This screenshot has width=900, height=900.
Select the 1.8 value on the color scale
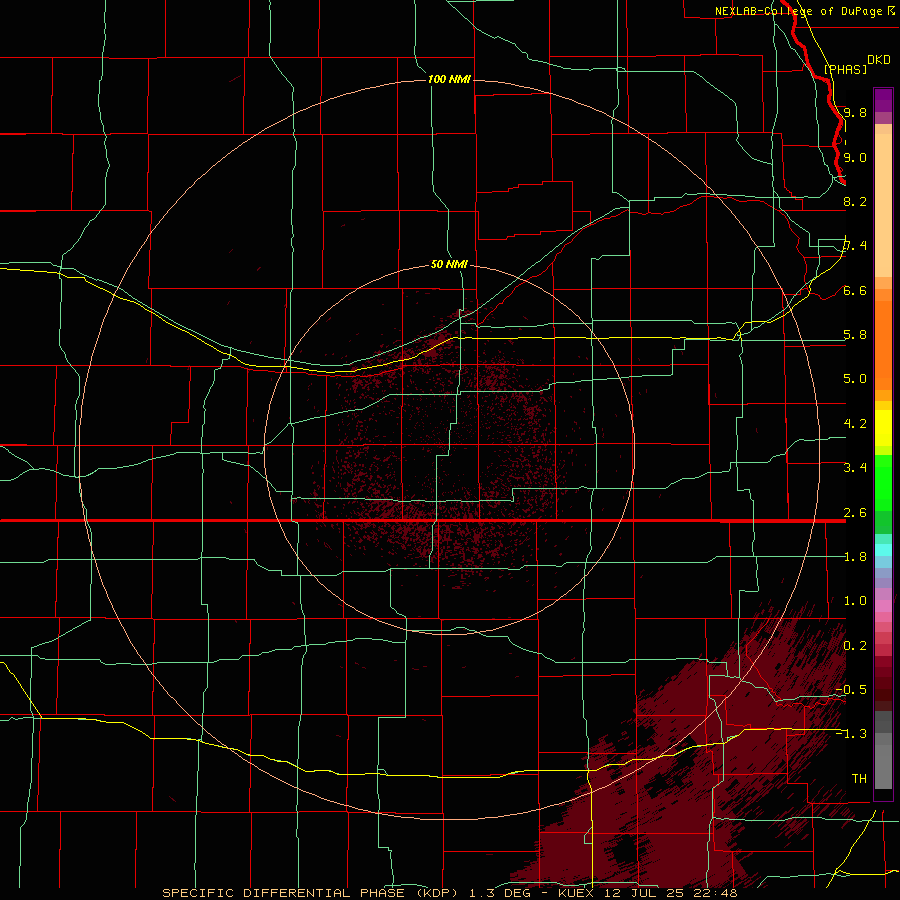pyautogui.click(x=855, y=557)
